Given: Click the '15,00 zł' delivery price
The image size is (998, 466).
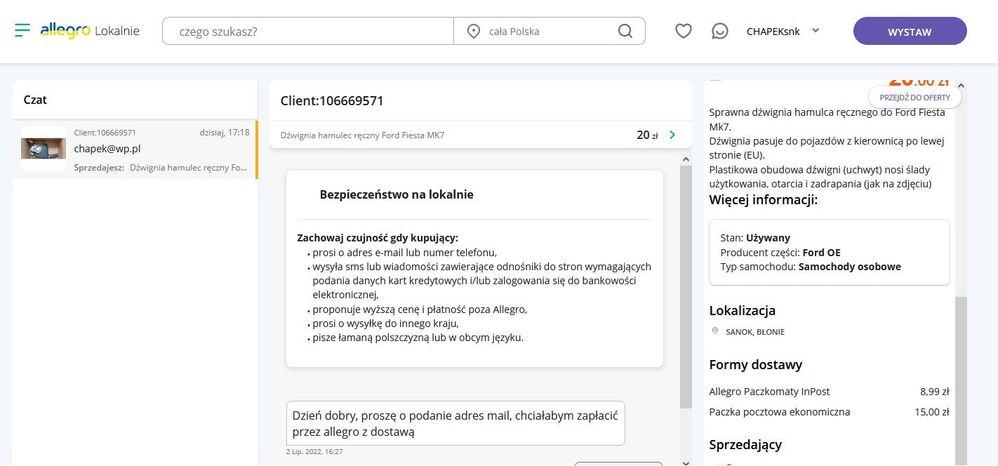Looking at the screenshot, I should pyautogui.click(x=932, y=412).
